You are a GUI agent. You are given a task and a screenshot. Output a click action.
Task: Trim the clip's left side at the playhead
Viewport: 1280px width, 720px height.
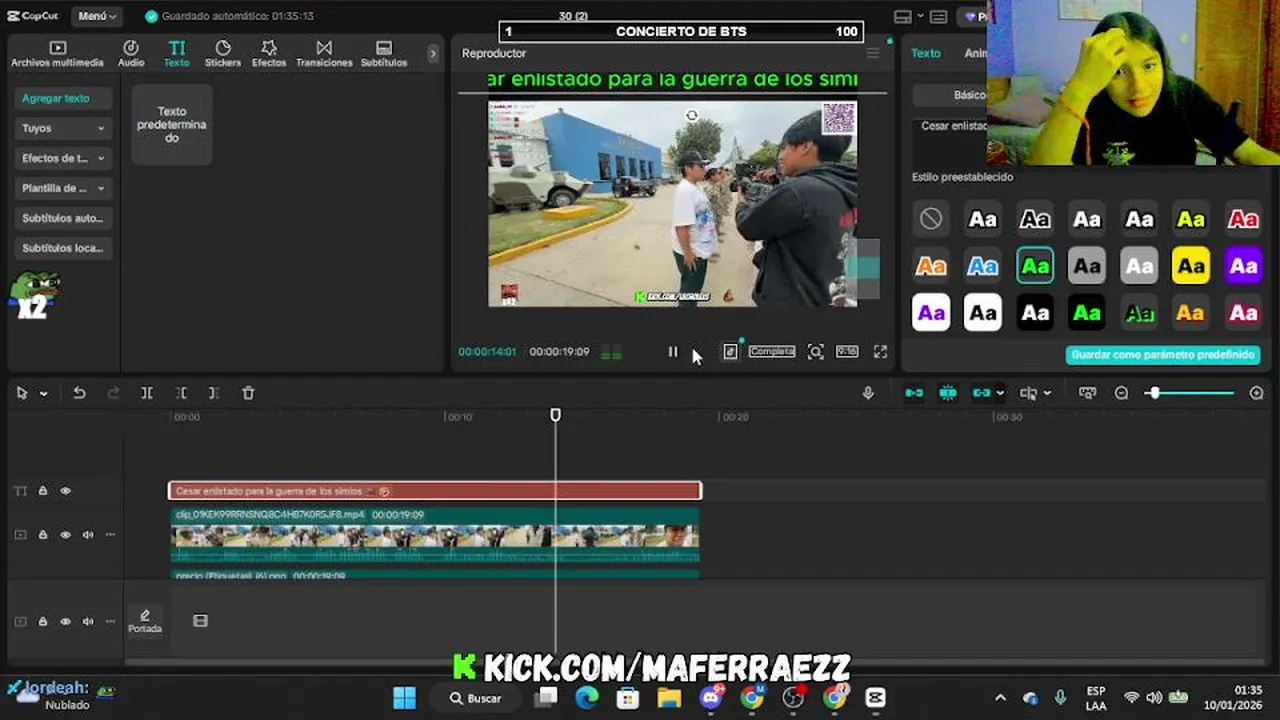pyautogui.click(x=181, y=393)
